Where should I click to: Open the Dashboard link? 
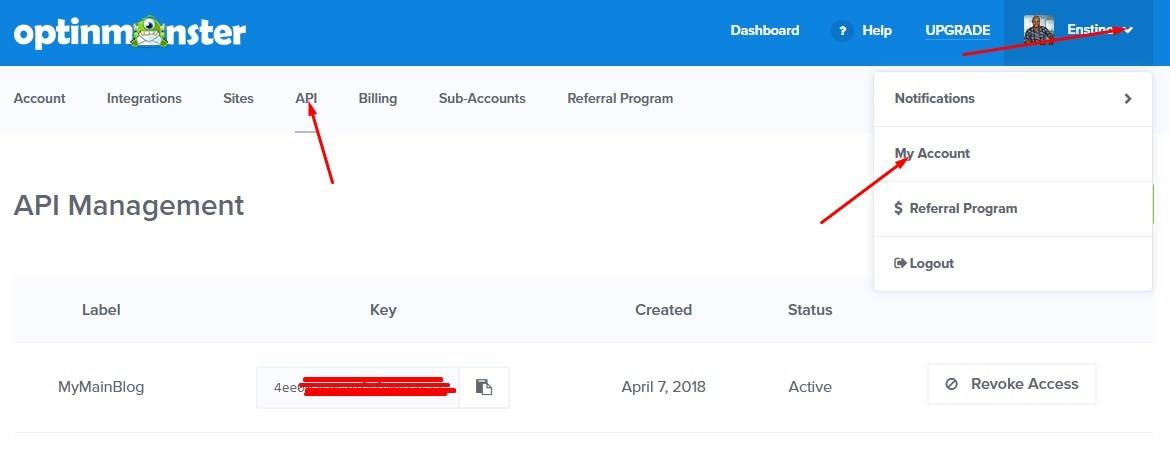765,30
